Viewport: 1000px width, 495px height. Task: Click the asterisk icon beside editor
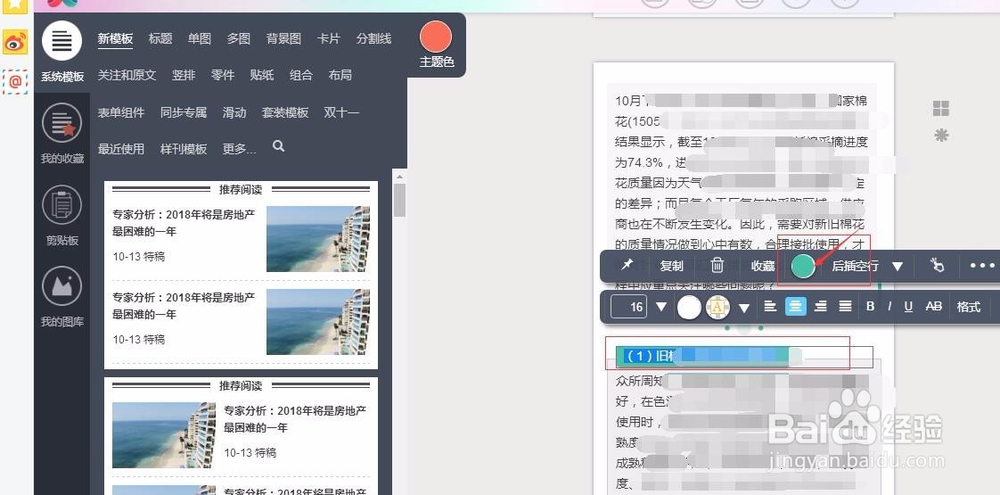pos(941,135)
